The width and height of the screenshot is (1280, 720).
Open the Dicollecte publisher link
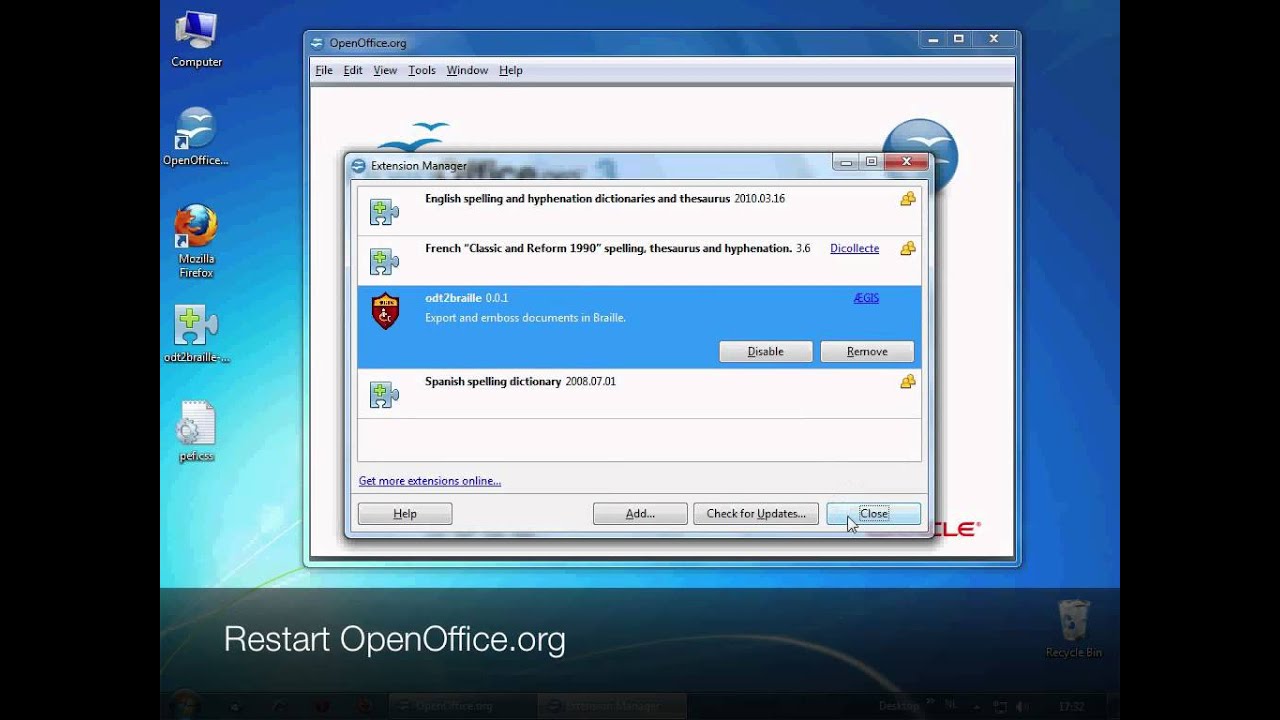coord(854,248)
